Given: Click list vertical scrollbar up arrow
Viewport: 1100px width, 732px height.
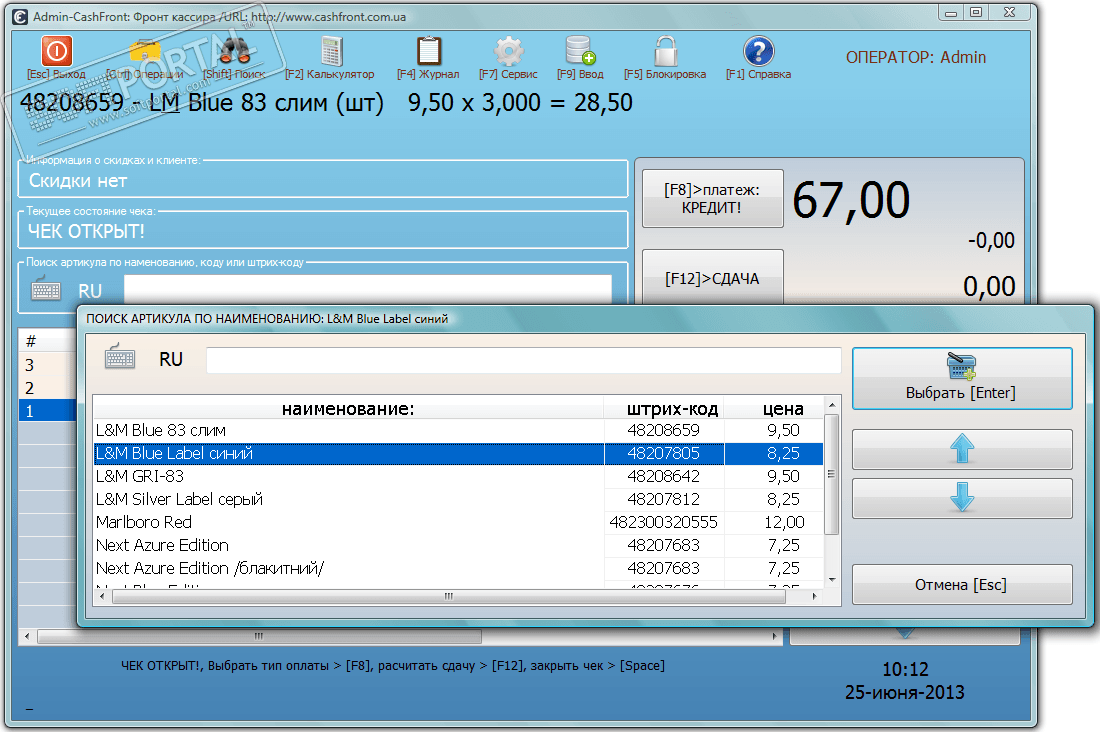Looking at the screenshot, I should coord(832,405).
